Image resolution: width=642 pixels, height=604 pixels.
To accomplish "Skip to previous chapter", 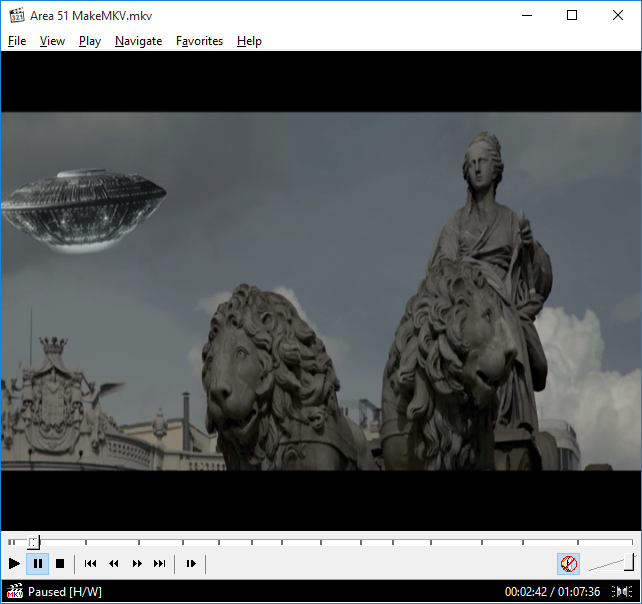I will point(90,563).
